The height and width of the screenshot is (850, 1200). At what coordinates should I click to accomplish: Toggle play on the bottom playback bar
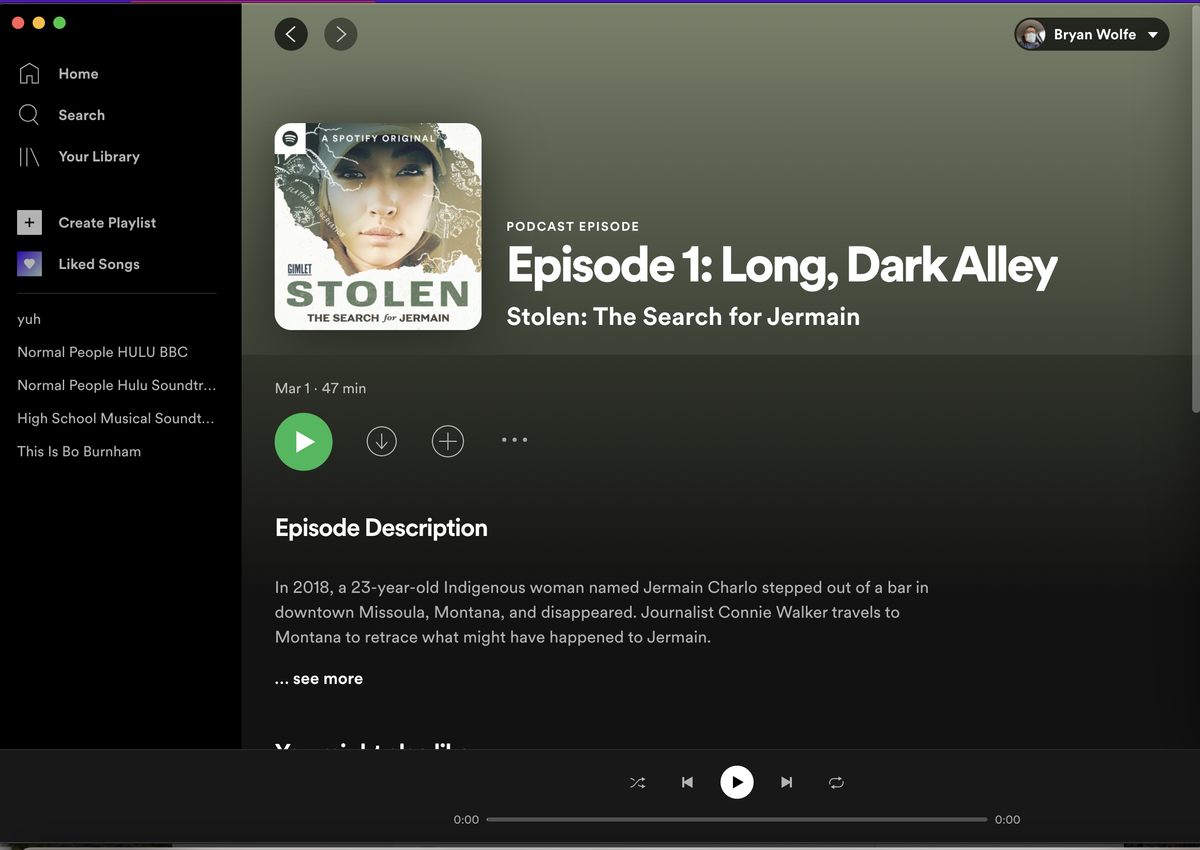tap(737, 782)
